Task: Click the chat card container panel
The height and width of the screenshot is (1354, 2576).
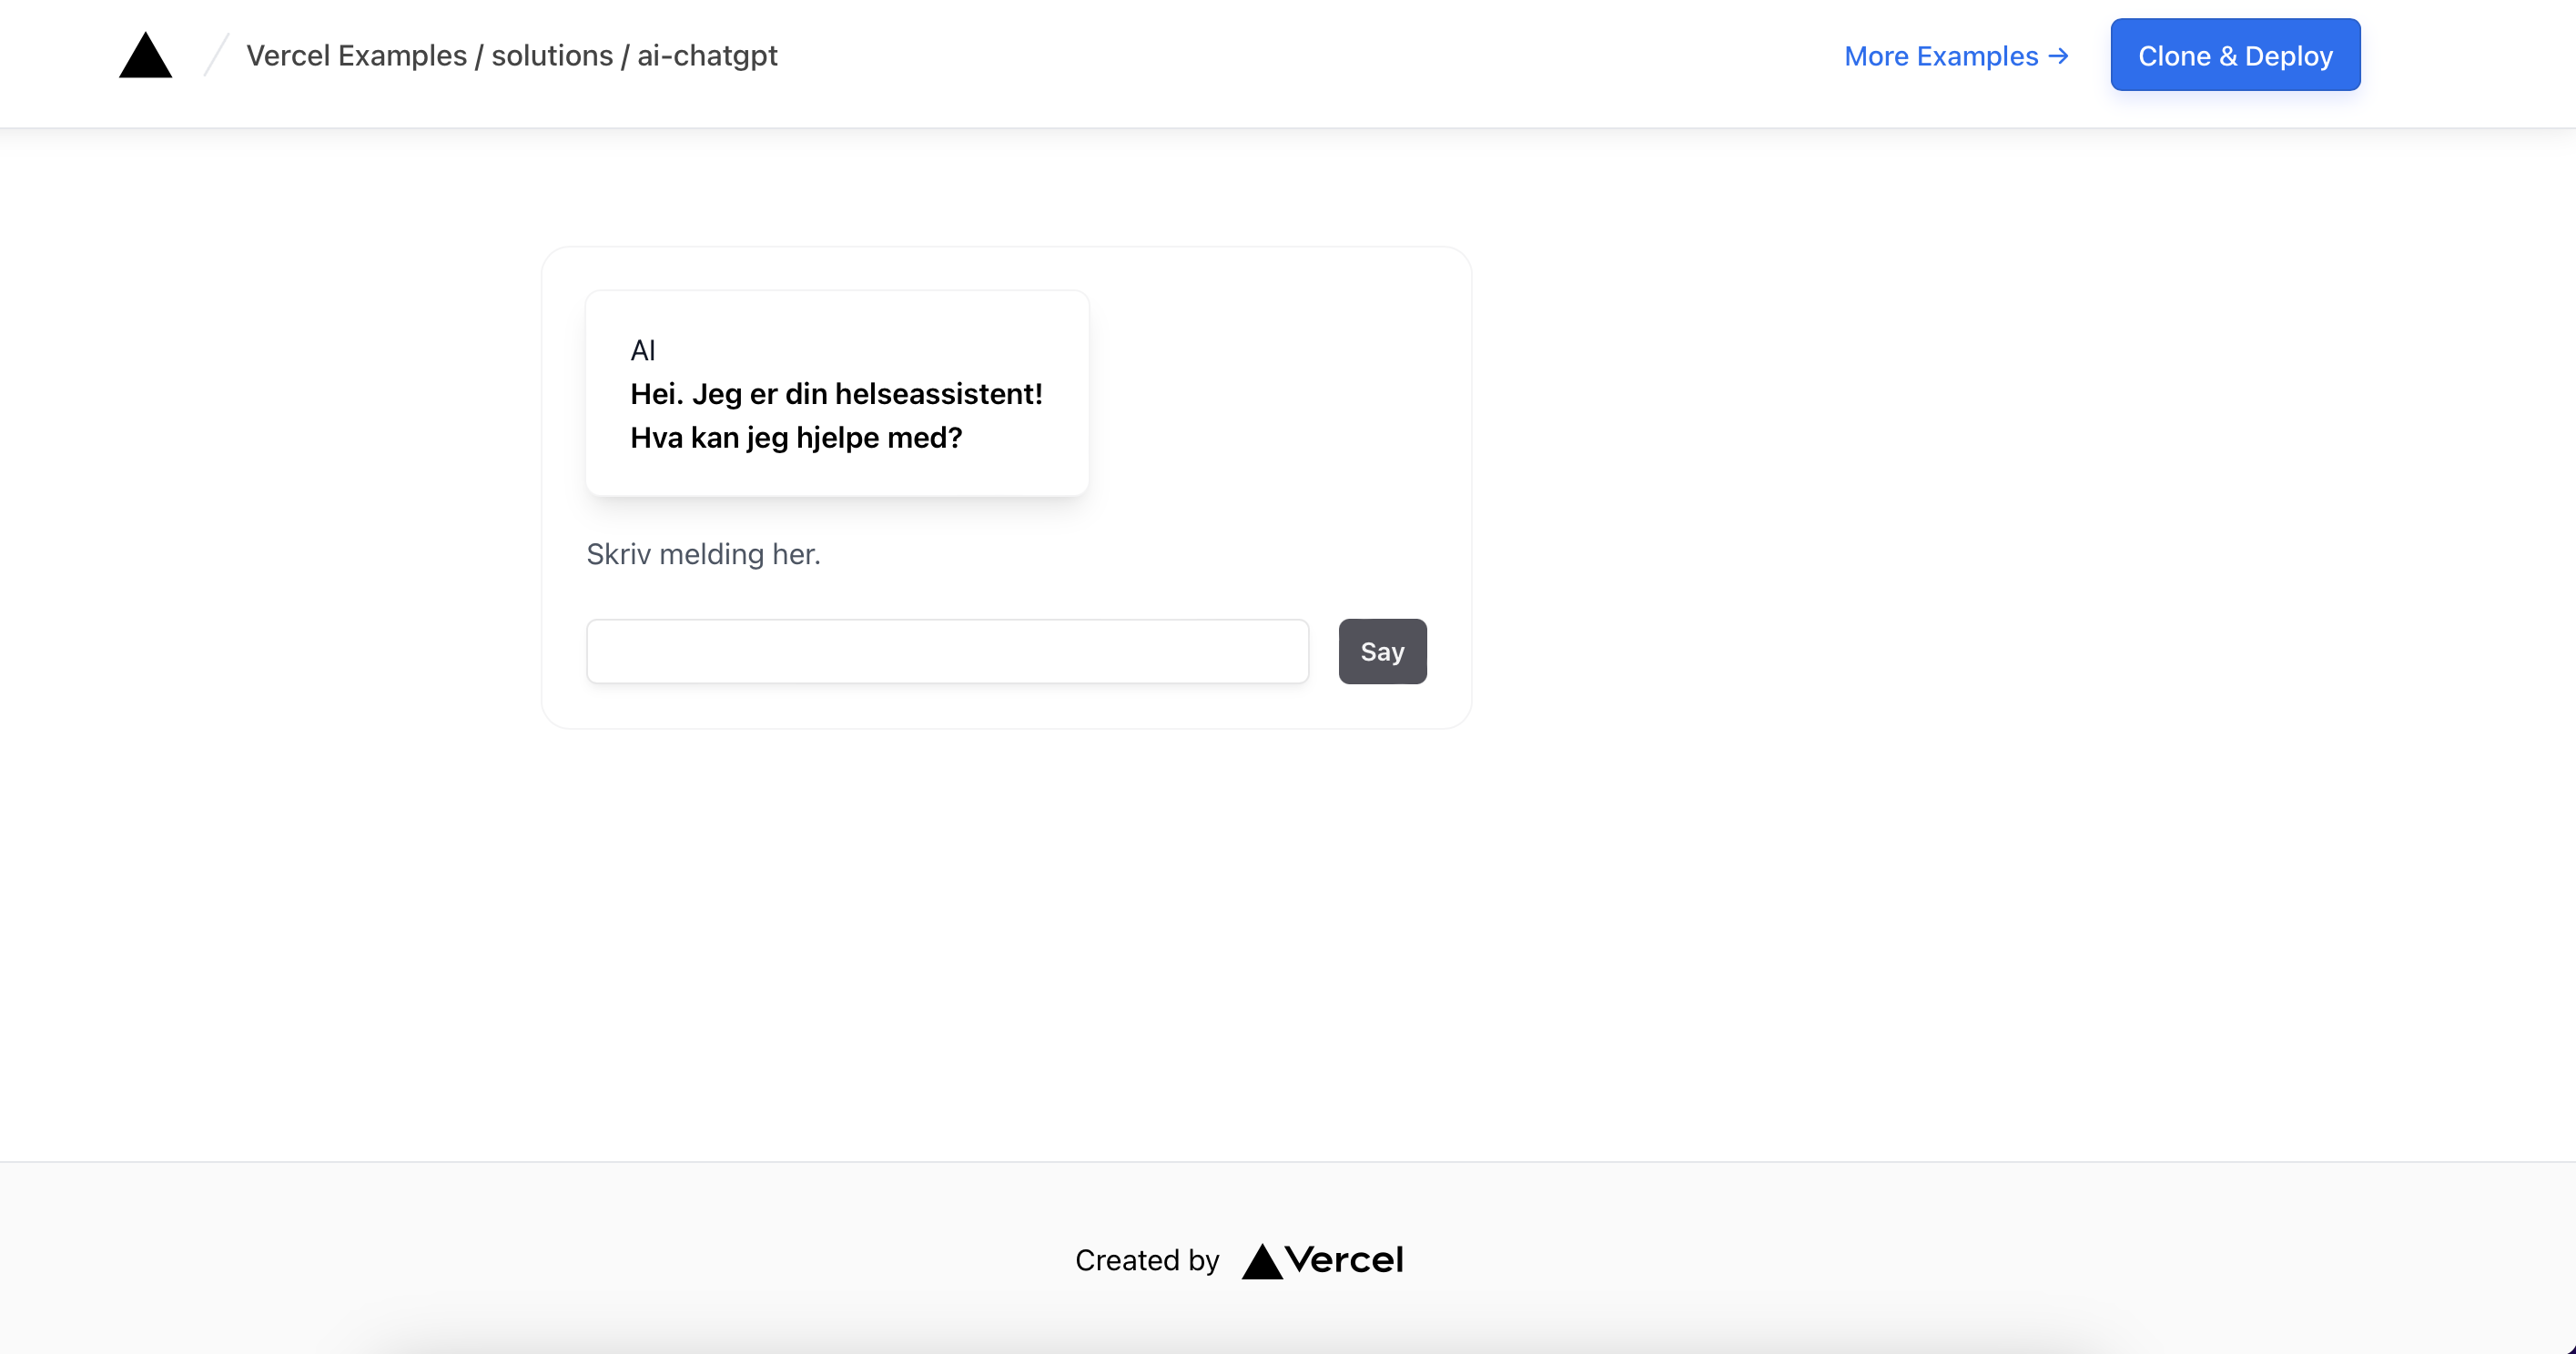Action: 1006,487
